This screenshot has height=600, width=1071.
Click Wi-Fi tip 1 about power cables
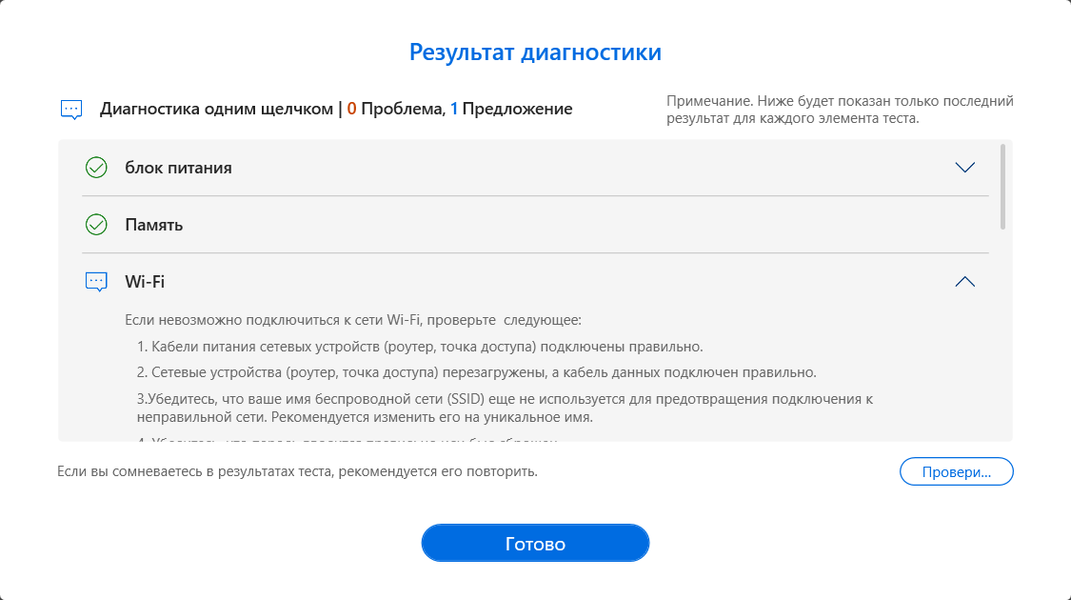[x=420, y=347]
